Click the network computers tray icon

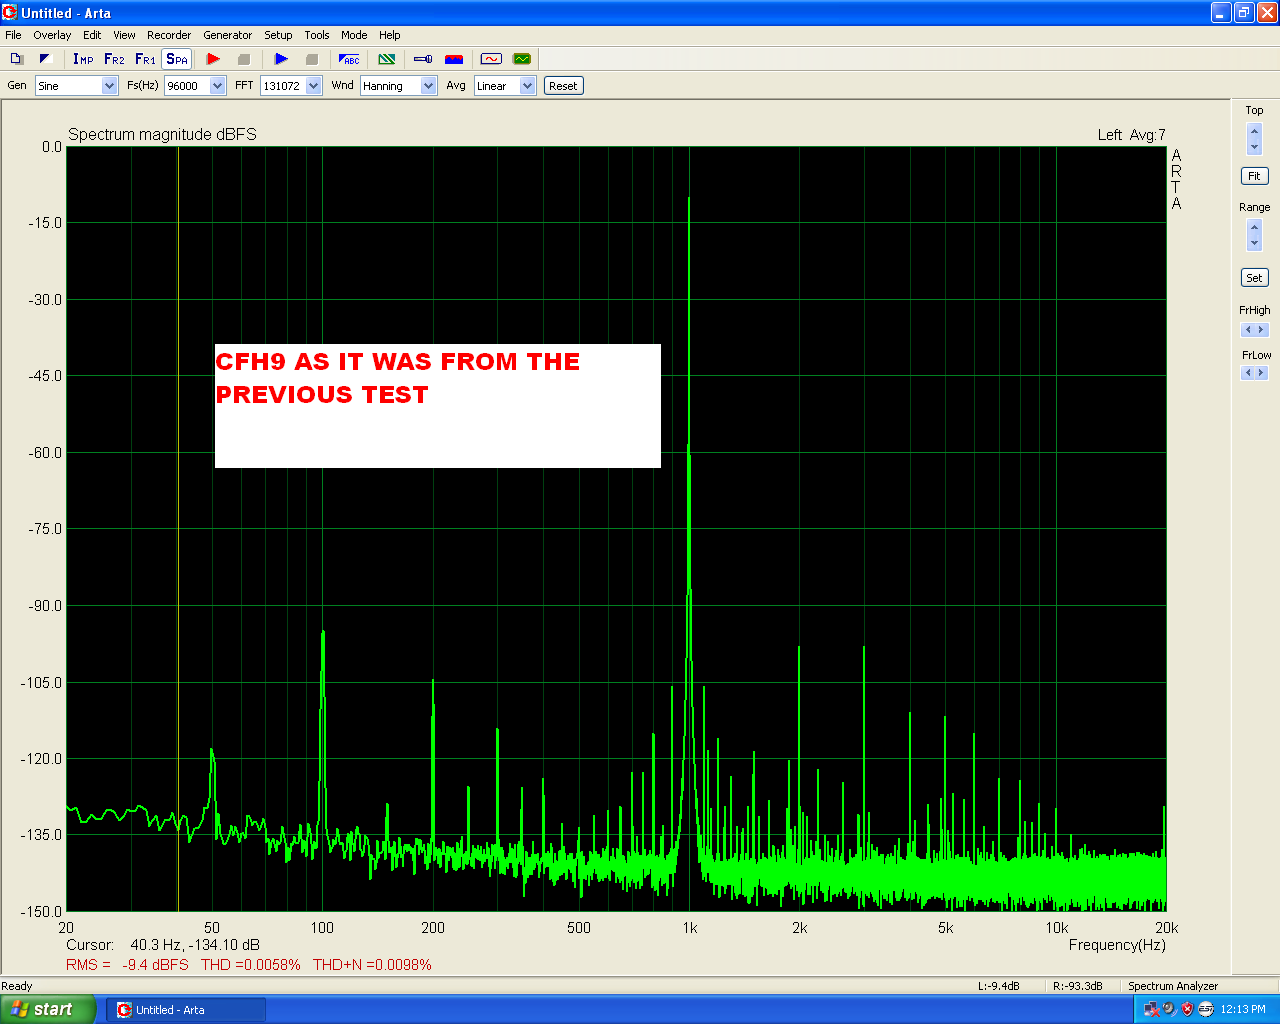[x=1151, y=1009]
